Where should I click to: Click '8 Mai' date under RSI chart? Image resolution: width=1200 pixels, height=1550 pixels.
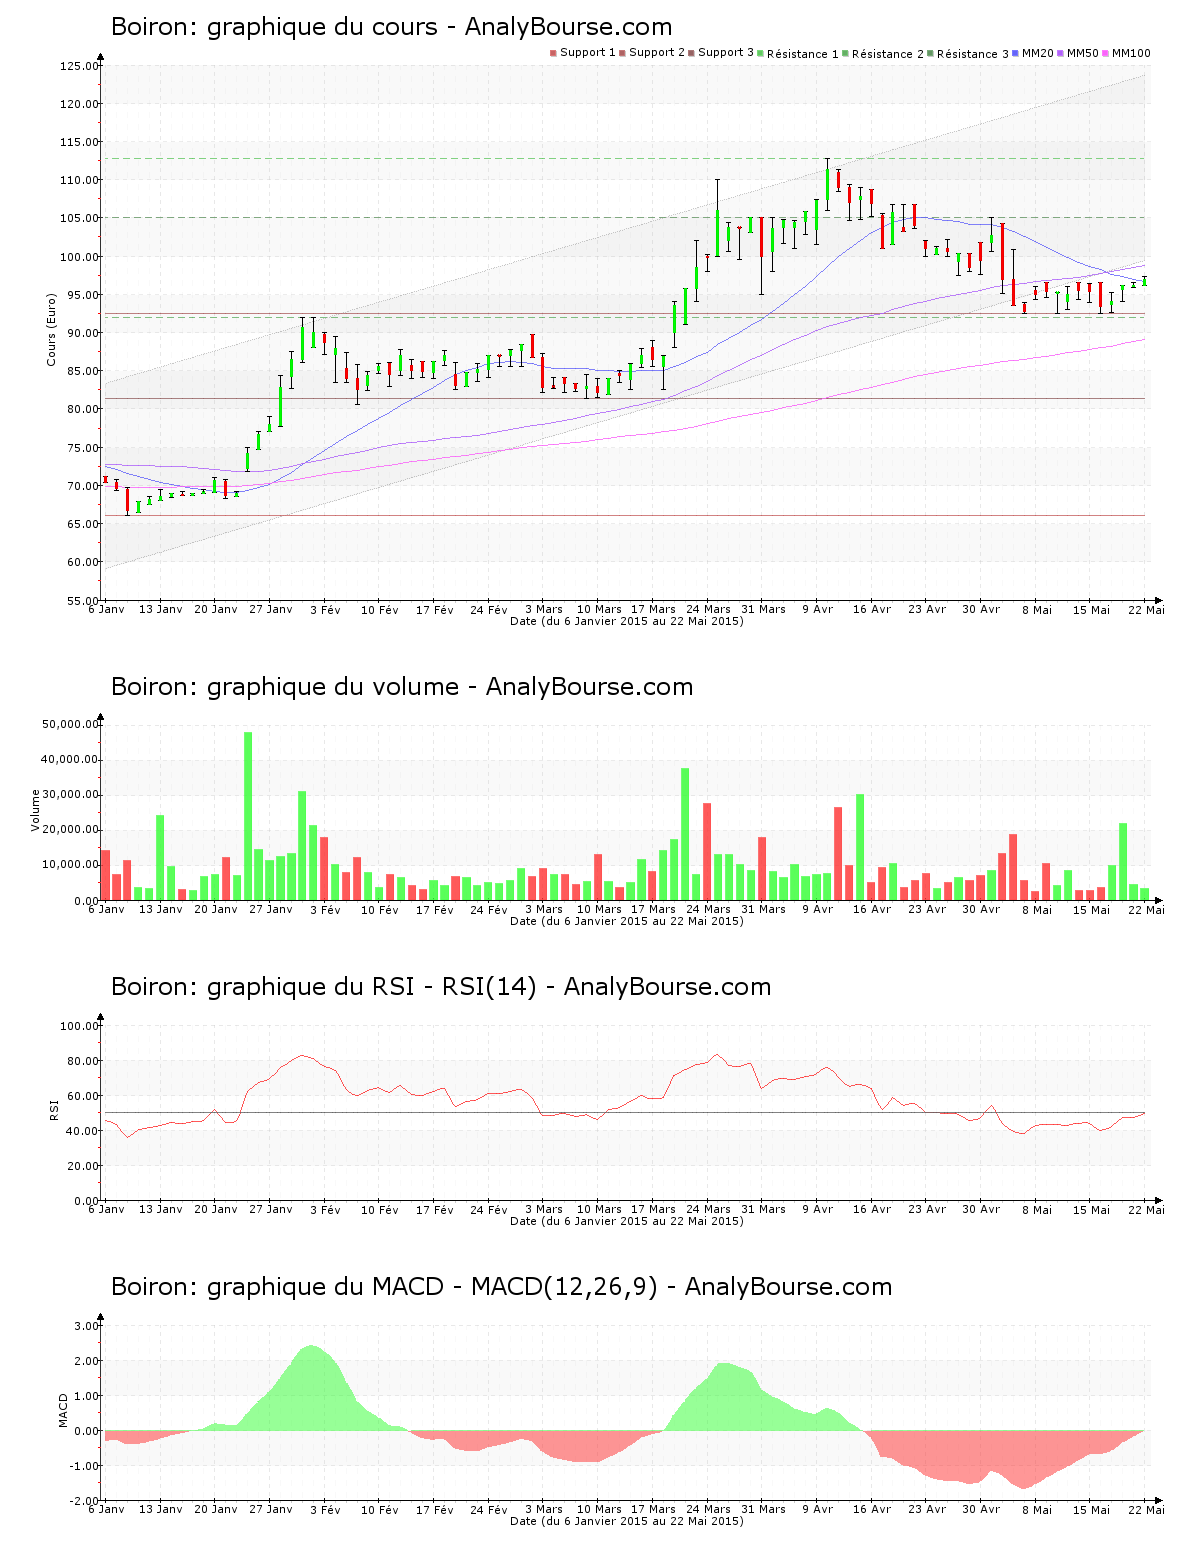coord(1037,1209)
